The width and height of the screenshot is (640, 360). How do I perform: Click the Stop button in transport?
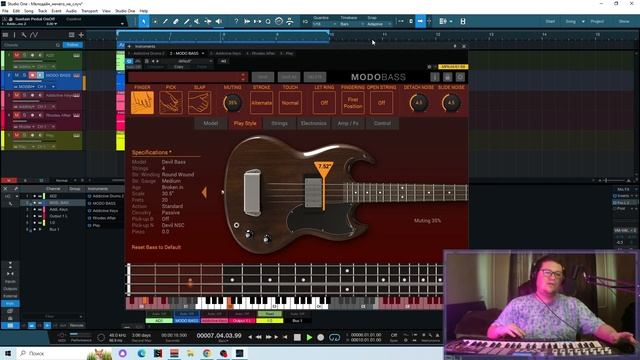pos(297,337)
